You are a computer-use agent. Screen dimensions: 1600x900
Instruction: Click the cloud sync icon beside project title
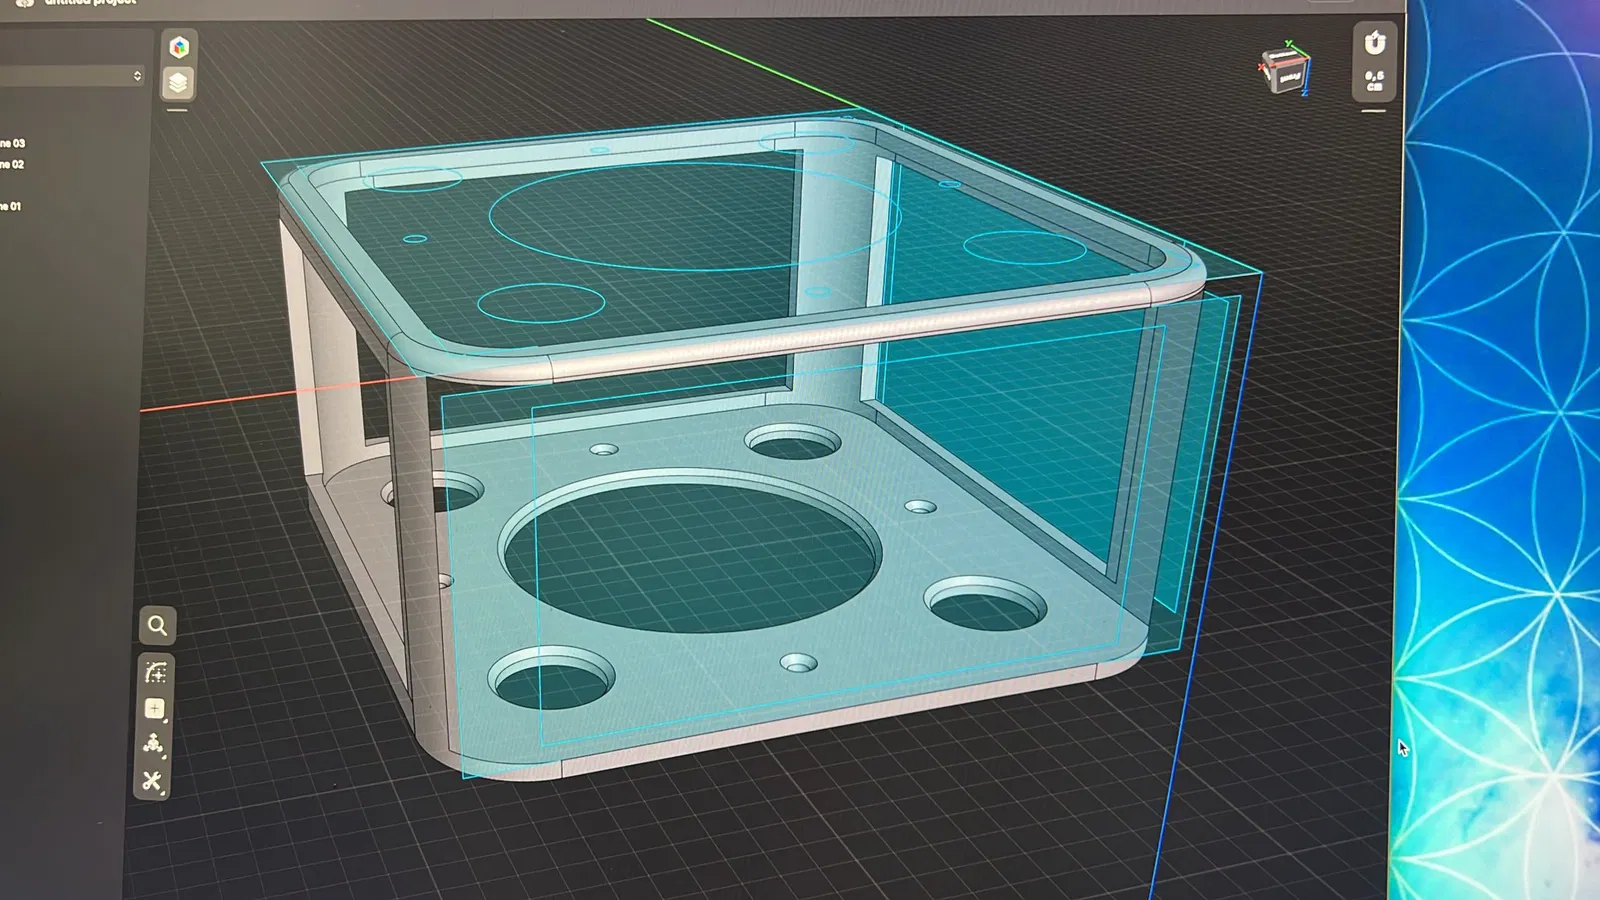pos(25,3)
